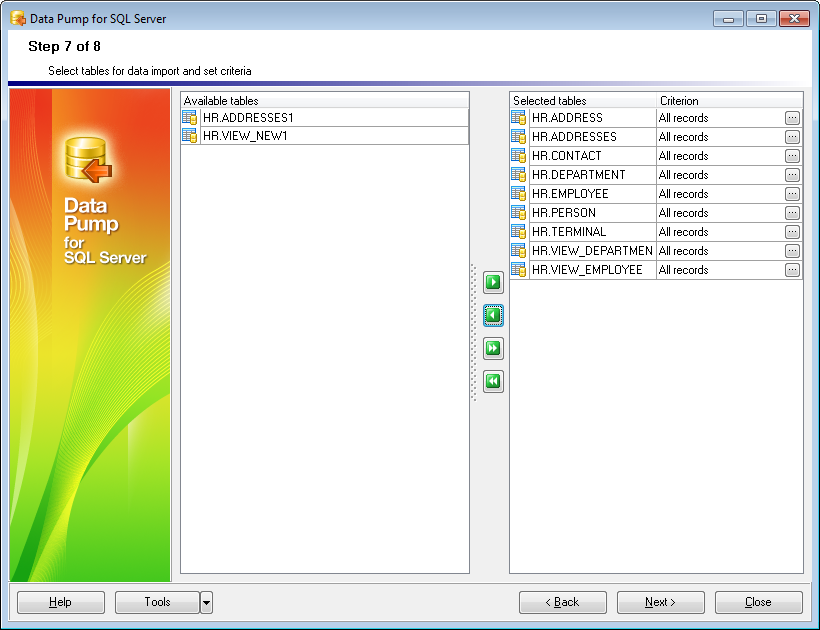This screenshot has width=820, height=630.
Task: Click the table icon beside HR.VIEW_EMPLOYEE
Action: tap(518, 270)
